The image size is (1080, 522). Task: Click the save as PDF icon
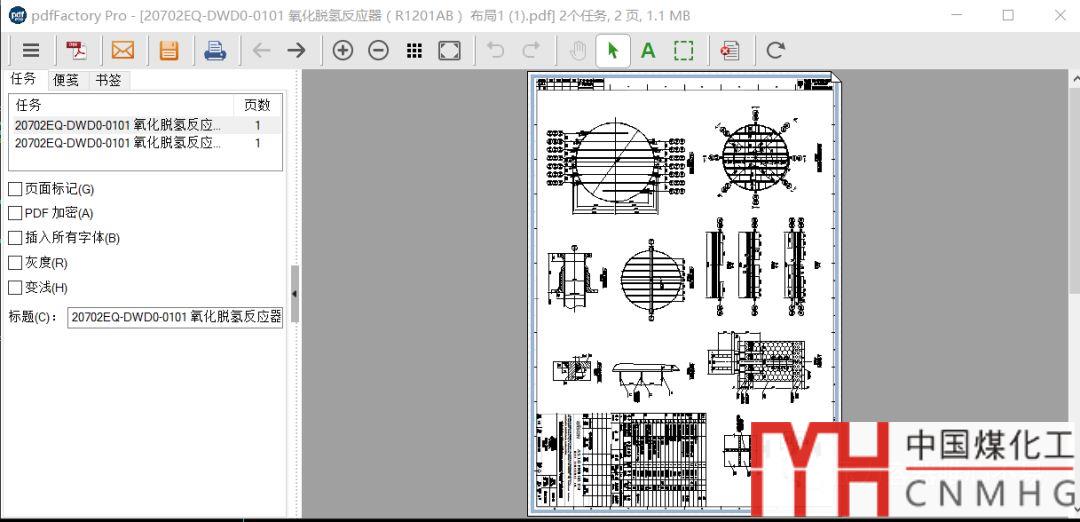[x=77, y=50]
